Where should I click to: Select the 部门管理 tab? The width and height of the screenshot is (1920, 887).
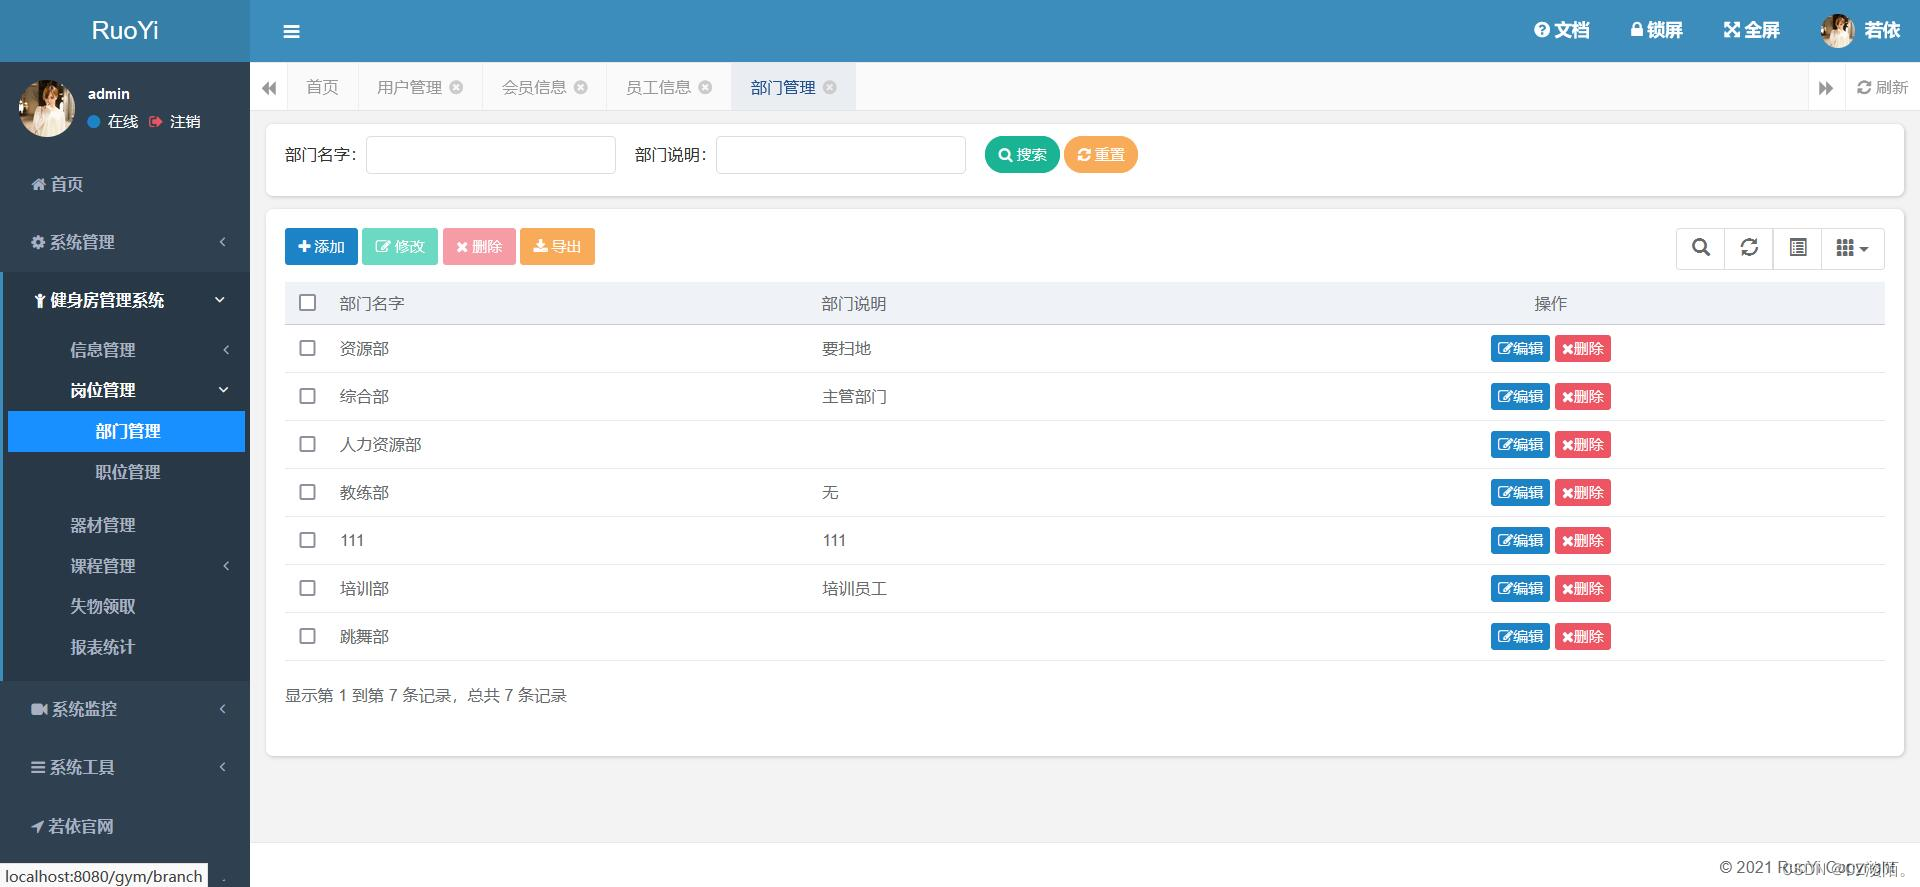tap(783, 87)
